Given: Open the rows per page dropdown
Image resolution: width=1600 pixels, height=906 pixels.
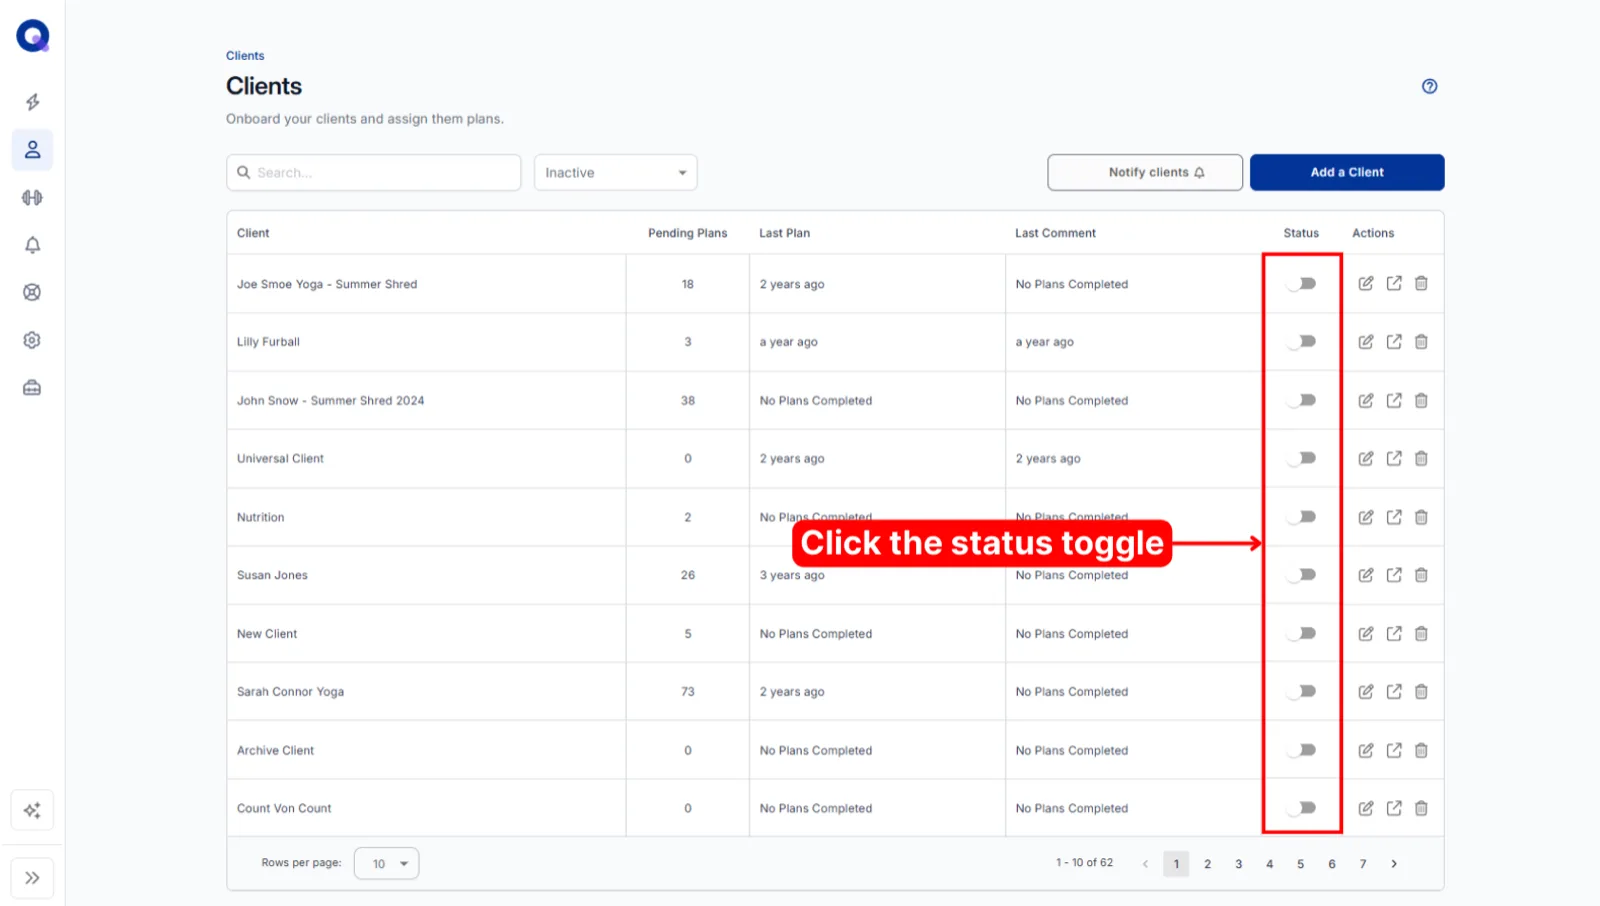Looking at the screenshot, I should pos(386,863).
